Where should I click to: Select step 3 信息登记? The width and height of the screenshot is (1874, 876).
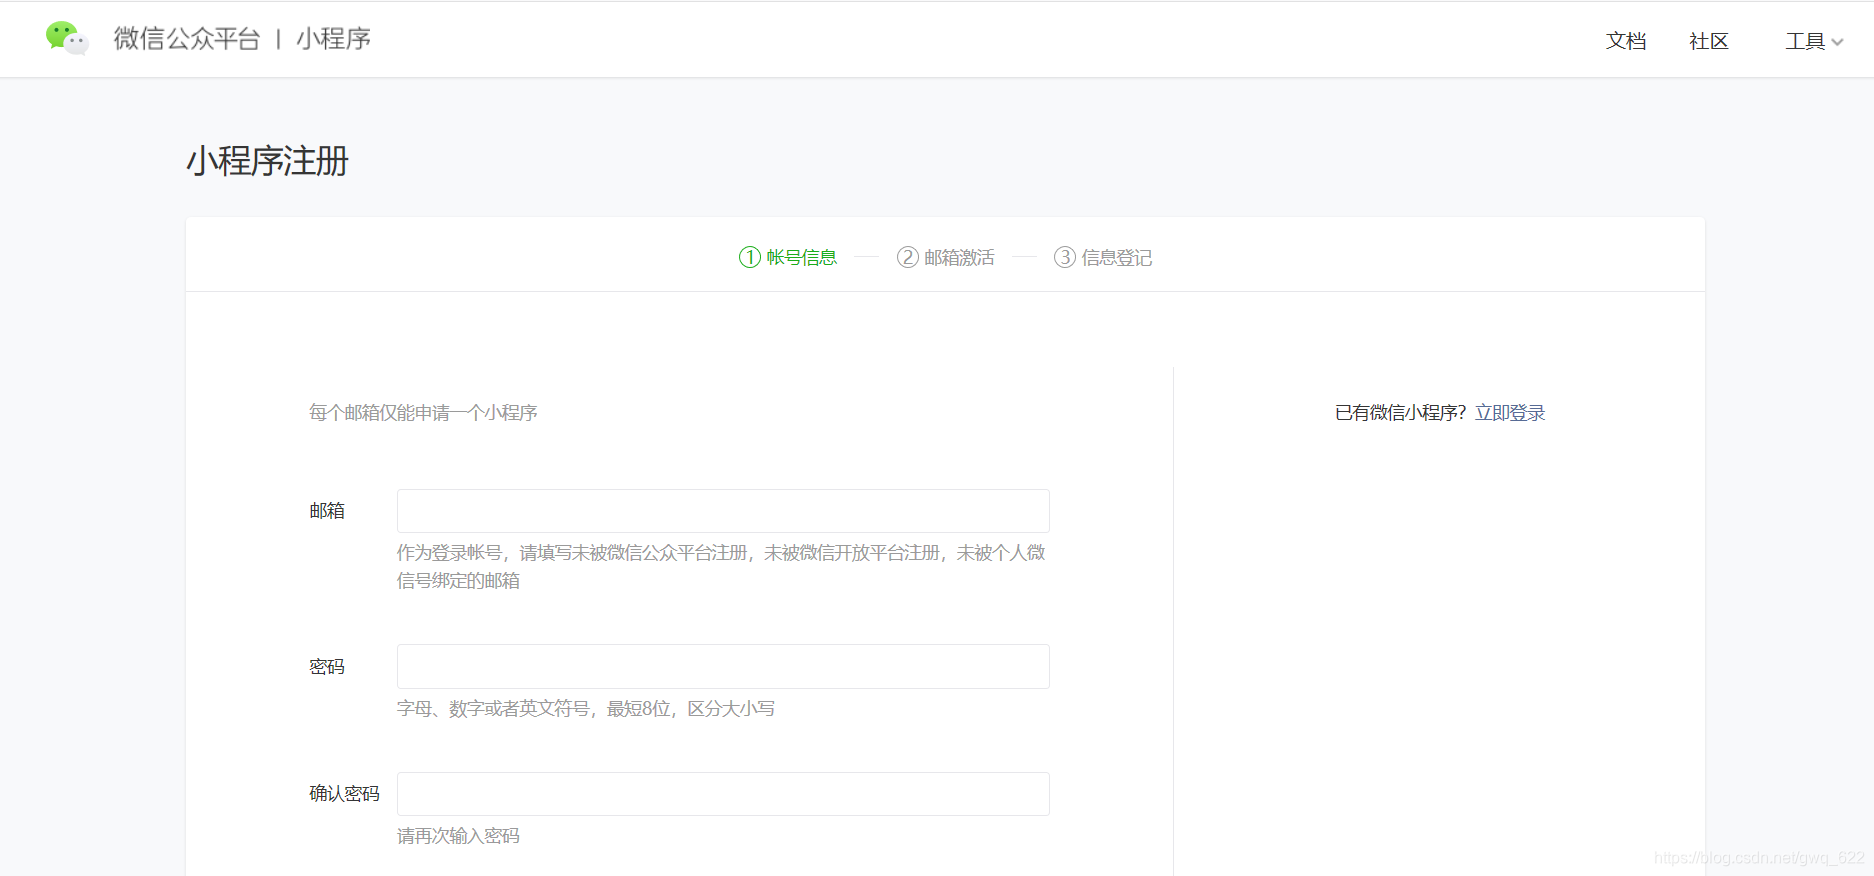click(1103, 257)
